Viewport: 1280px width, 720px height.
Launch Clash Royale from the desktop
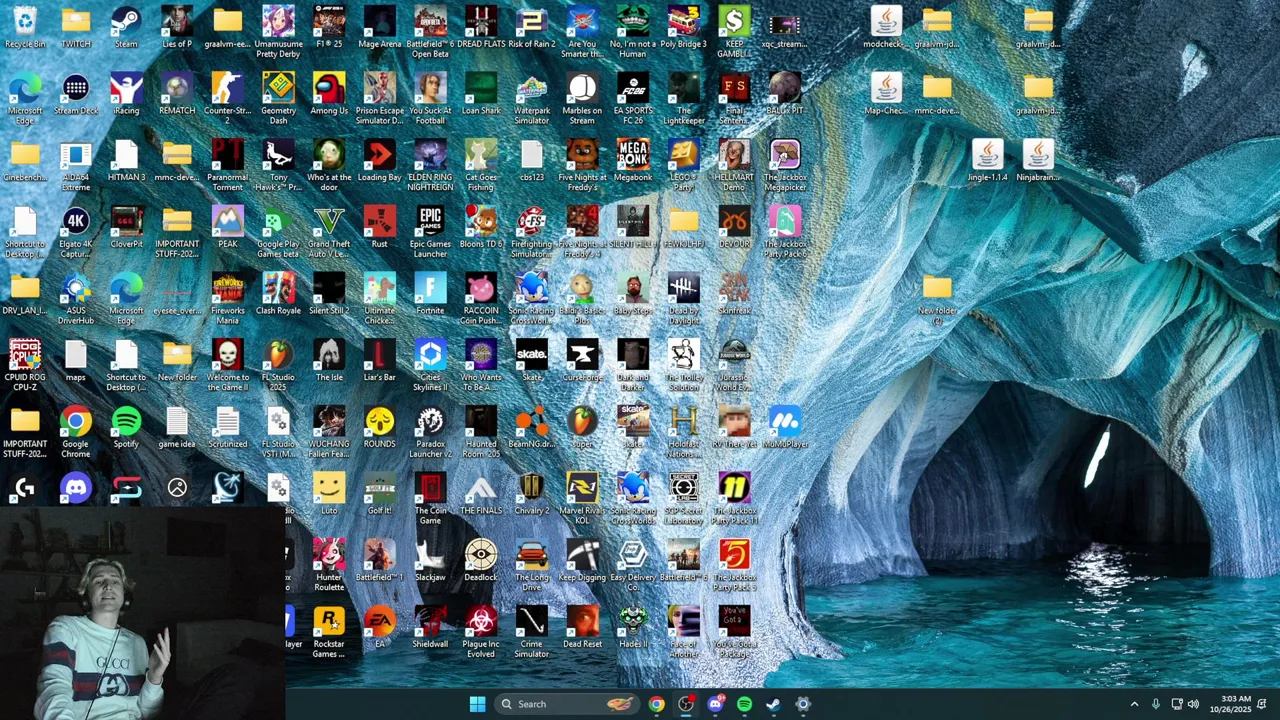[x=278, y=294]
